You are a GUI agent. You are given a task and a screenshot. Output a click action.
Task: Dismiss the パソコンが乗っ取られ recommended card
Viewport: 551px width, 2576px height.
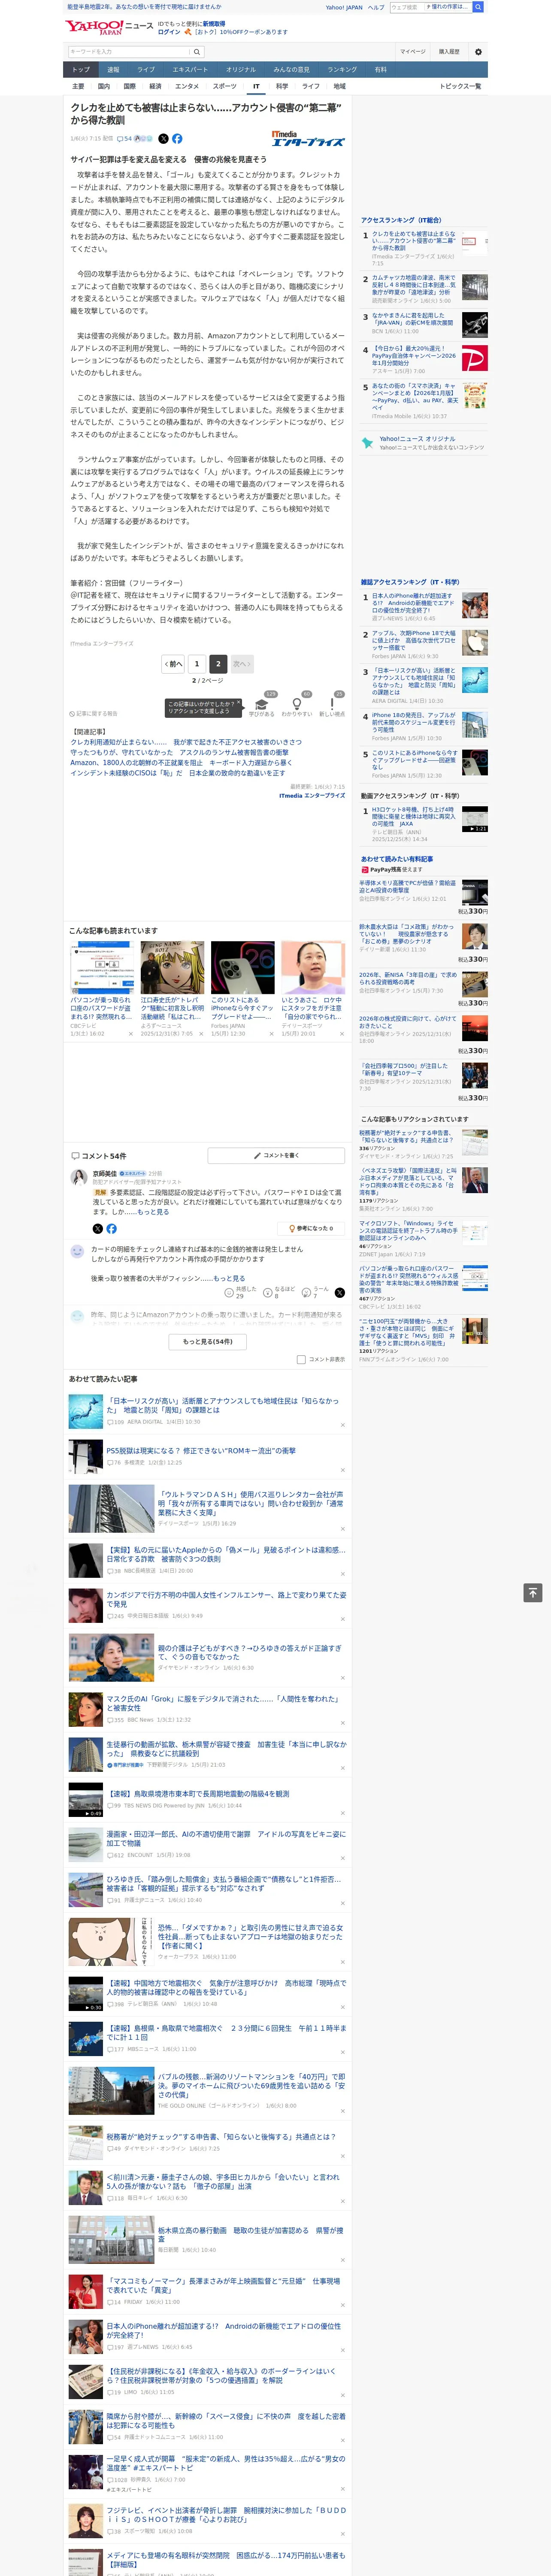(x=131, y=1034)
